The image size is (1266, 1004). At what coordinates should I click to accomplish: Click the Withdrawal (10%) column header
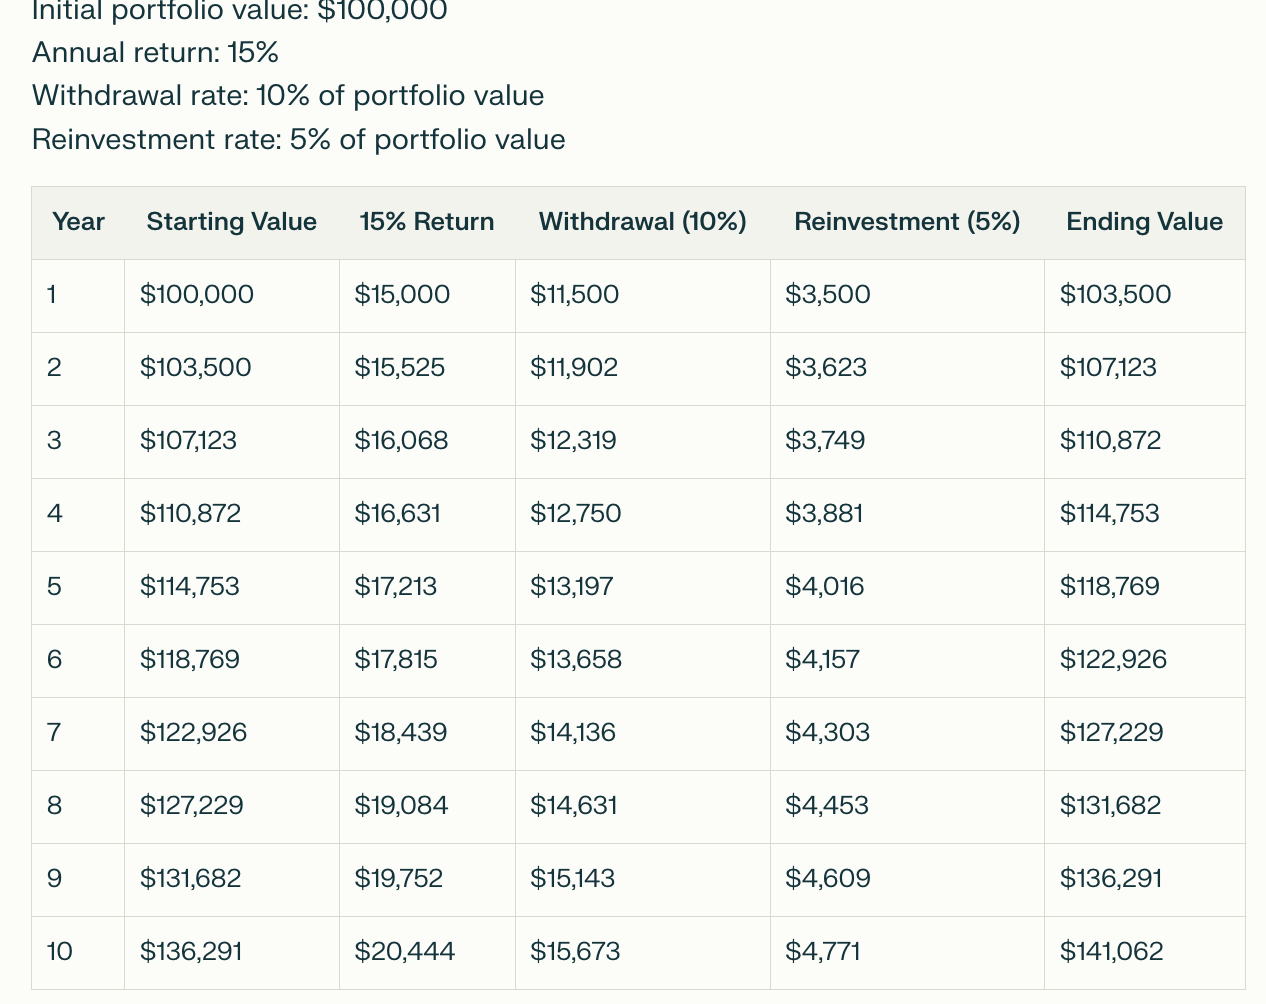click(642, 222)
